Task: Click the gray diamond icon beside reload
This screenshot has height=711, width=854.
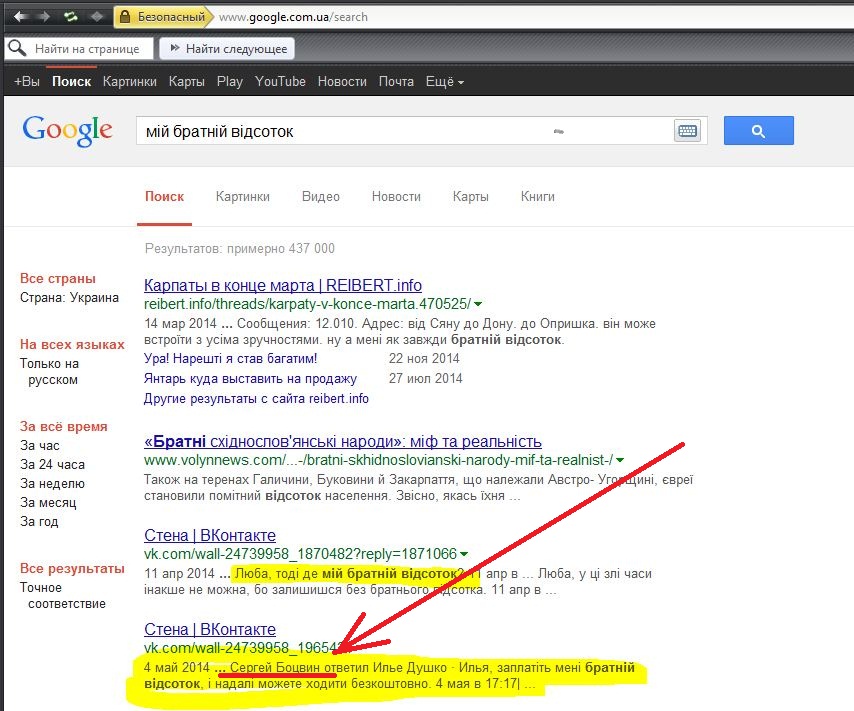Action: click(97, 17)
